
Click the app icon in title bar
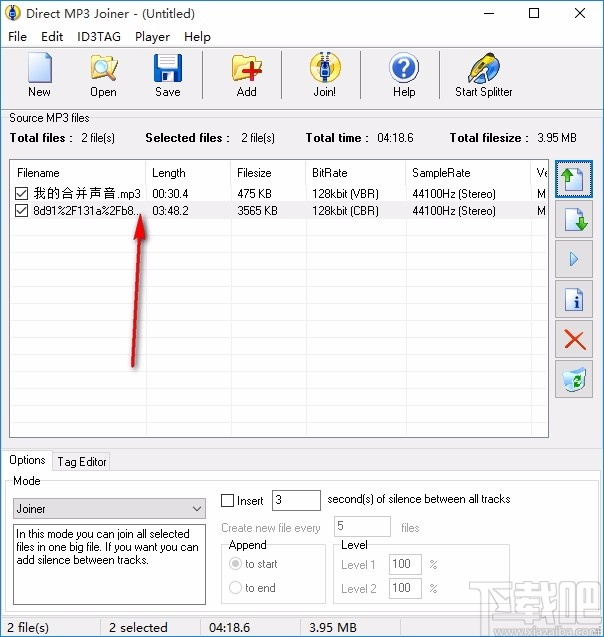point(13,13)
